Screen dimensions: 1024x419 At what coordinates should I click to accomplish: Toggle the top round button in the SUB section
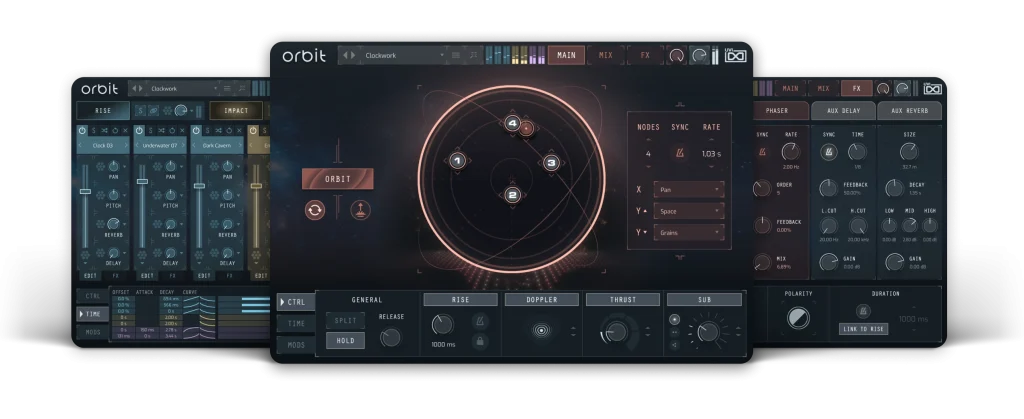pyautogui.click(x=673, y=318)
